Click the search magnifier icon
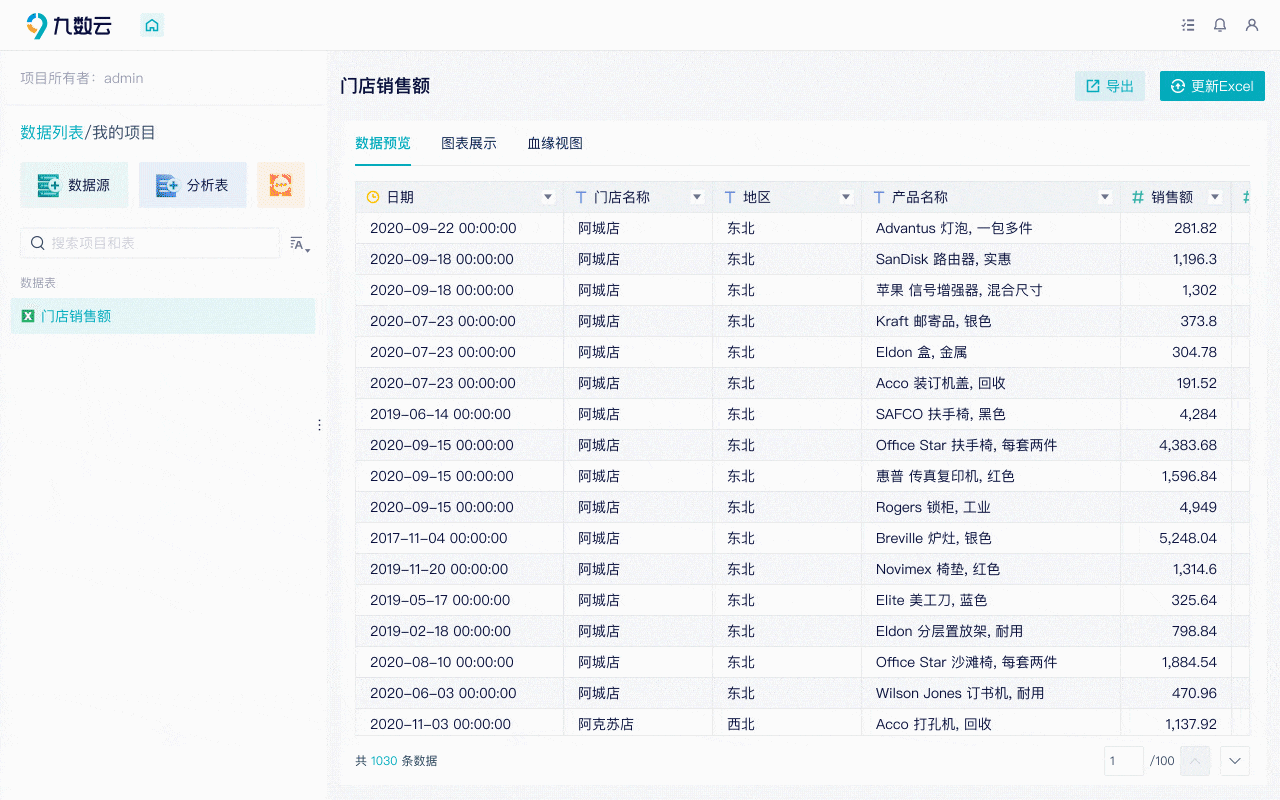 pos(38,243)
